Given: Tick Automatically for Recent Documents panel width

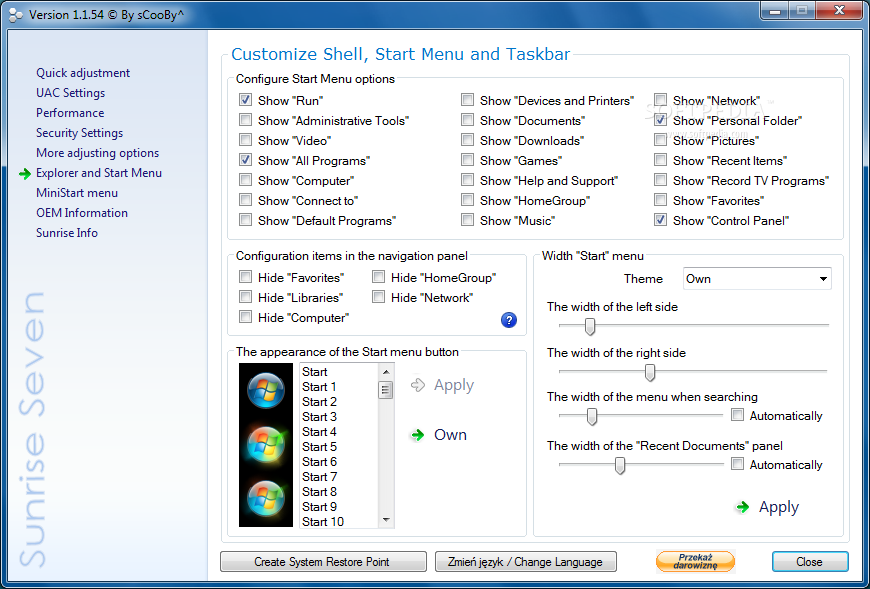Looking at the screenshot, I should [737, 464].
